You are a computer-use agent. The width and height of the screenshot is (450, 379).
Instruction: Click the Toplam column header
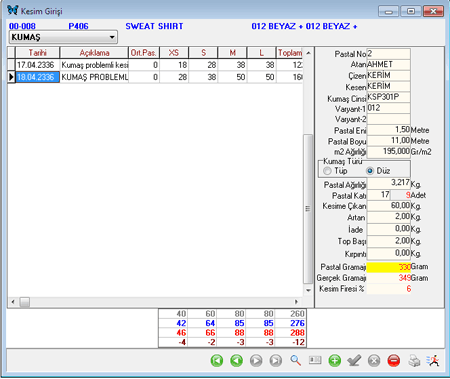tap(290, 53)
